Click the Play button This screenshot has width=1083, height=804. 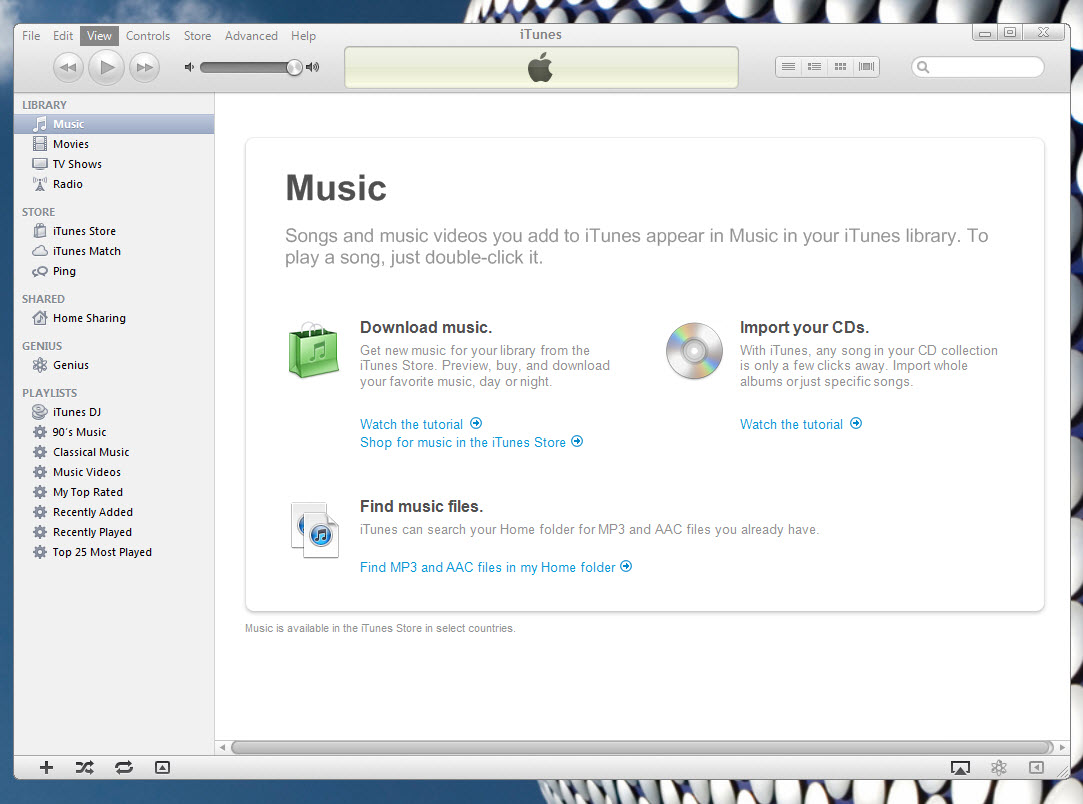click(x=106, y=67)
